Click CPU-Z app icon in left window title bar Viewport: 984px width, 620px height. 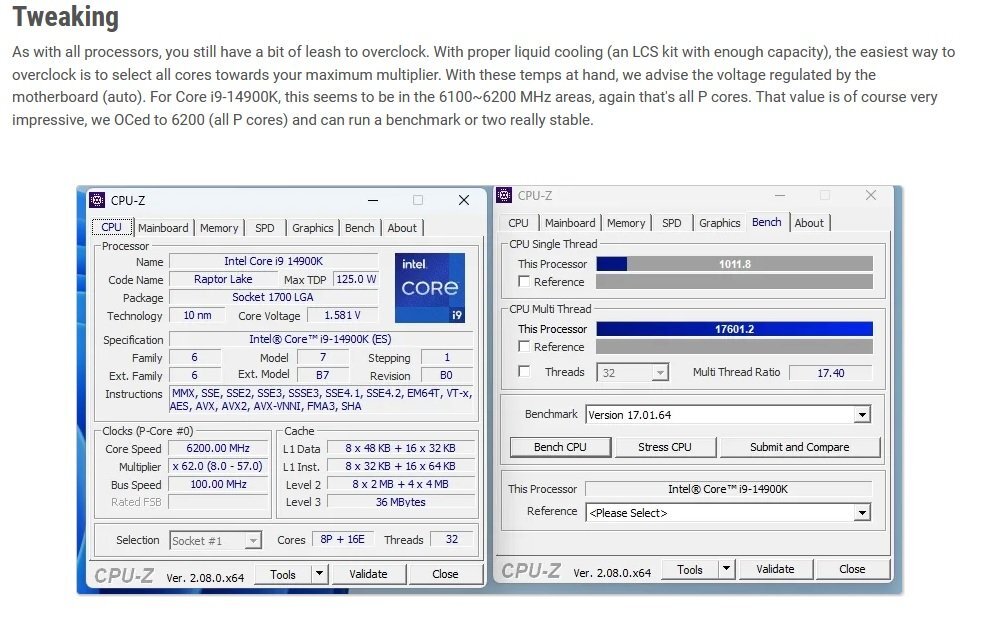point(97,200)
